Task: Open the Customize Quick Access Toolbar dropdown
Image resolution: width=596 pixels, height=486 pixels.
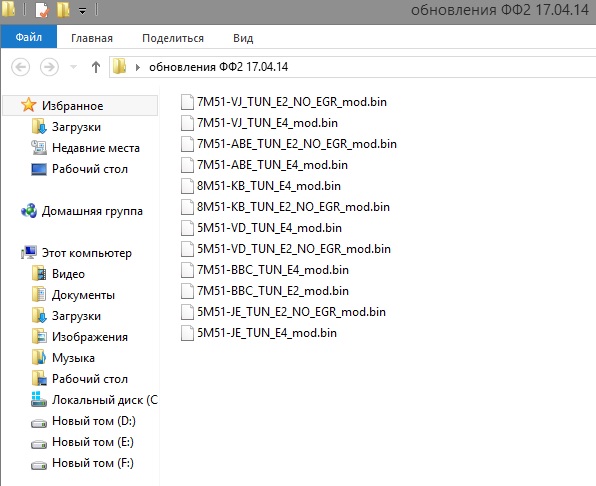Action: [x=82, y=11]
